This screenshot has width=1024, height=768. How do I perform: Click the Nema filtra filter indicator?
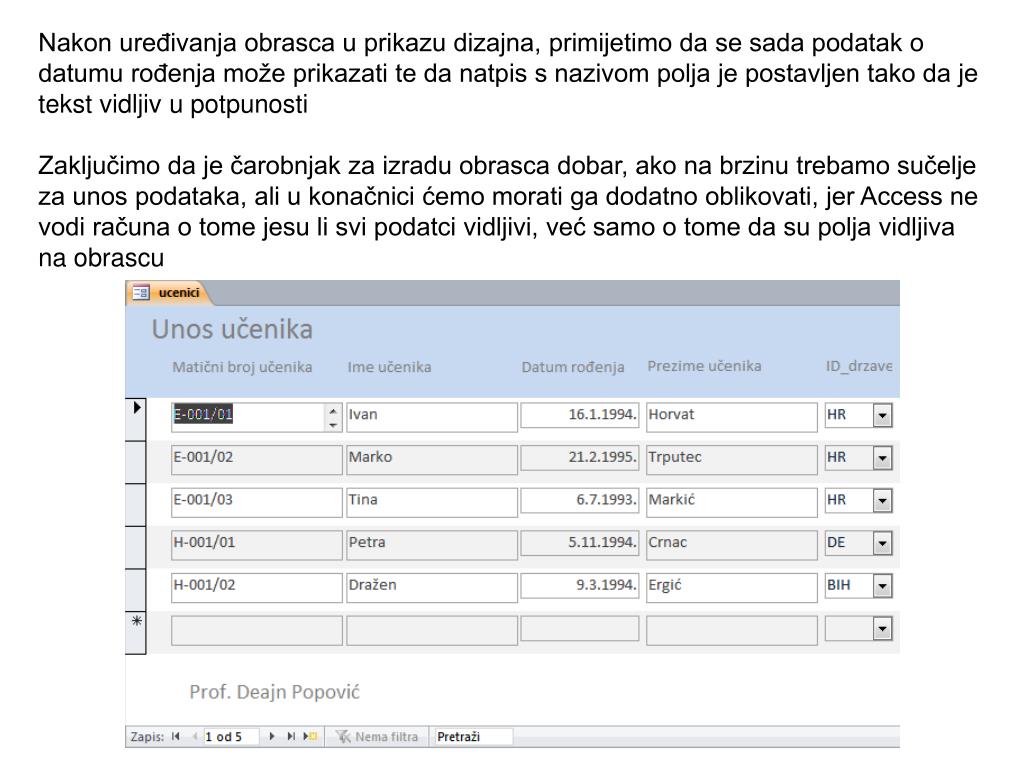377,737
